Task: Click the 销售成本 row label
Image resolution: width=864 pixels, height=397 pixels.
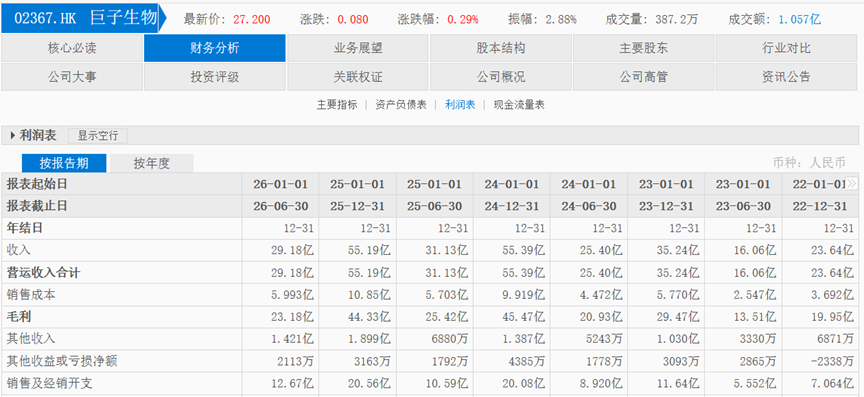Action: point(31,295)
